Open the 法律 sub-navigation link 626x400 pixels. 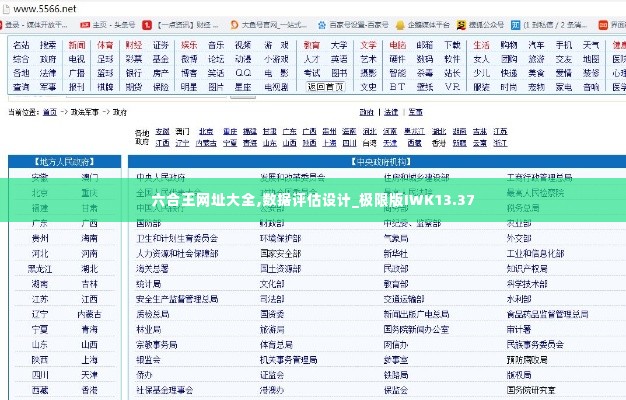[x=391, y=112]
